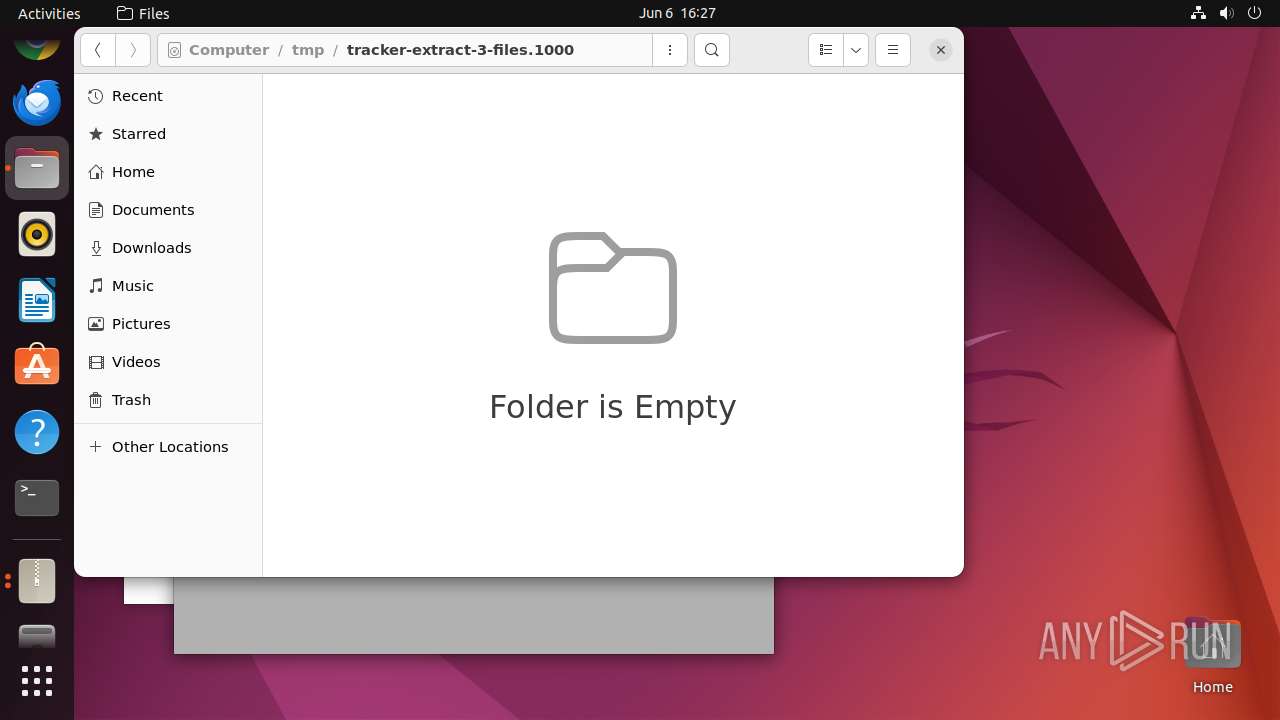Launch Terminal from the dock
Screen dimensions: 1280x720
[37, 498]
